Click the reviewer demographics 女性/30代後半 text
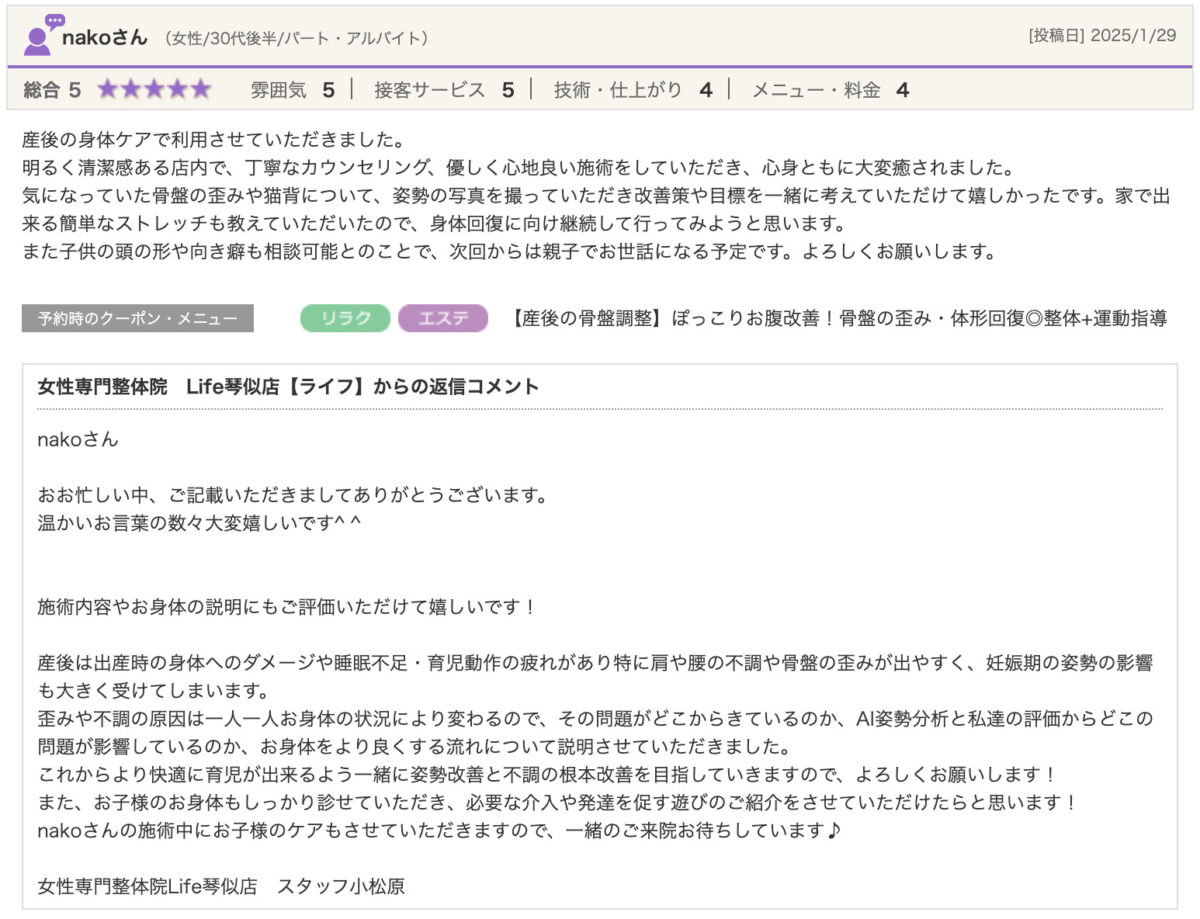Image resolution: width=1200 pixels, height=919 pixels. coord(297,38)
